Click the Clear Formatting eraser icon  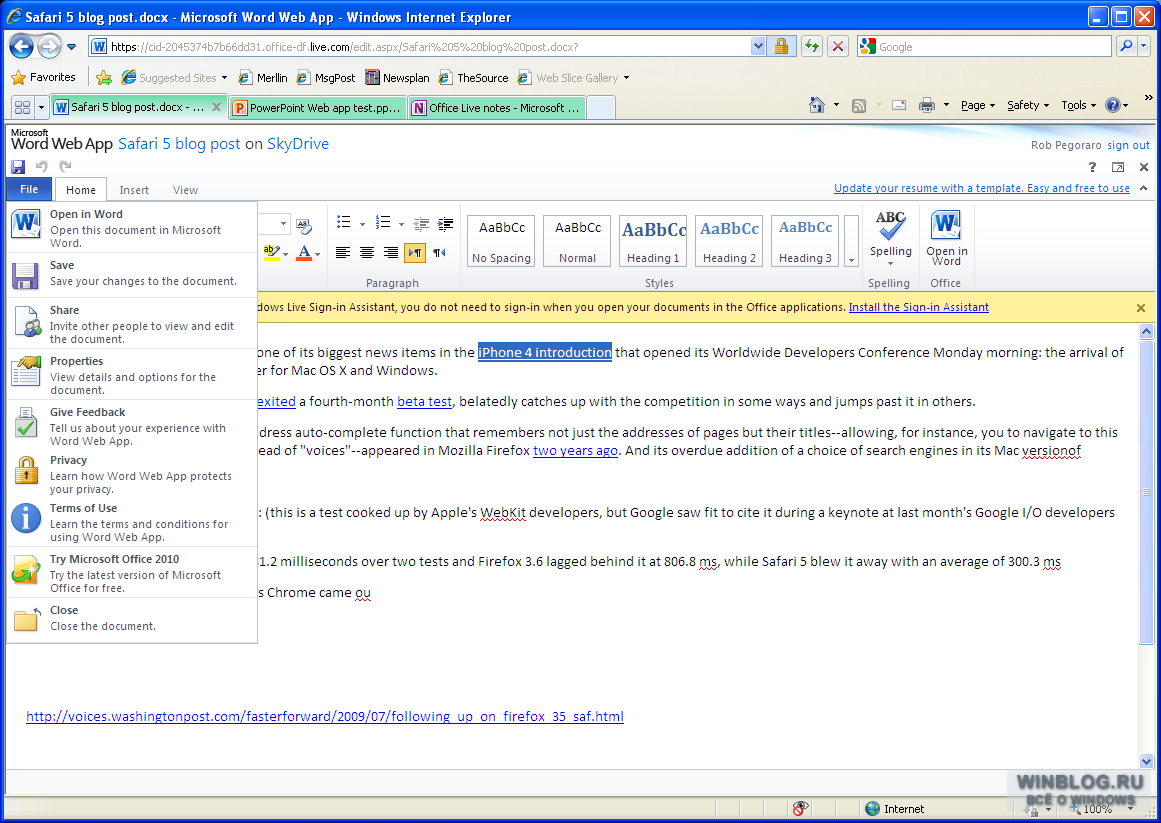point(304,225)
